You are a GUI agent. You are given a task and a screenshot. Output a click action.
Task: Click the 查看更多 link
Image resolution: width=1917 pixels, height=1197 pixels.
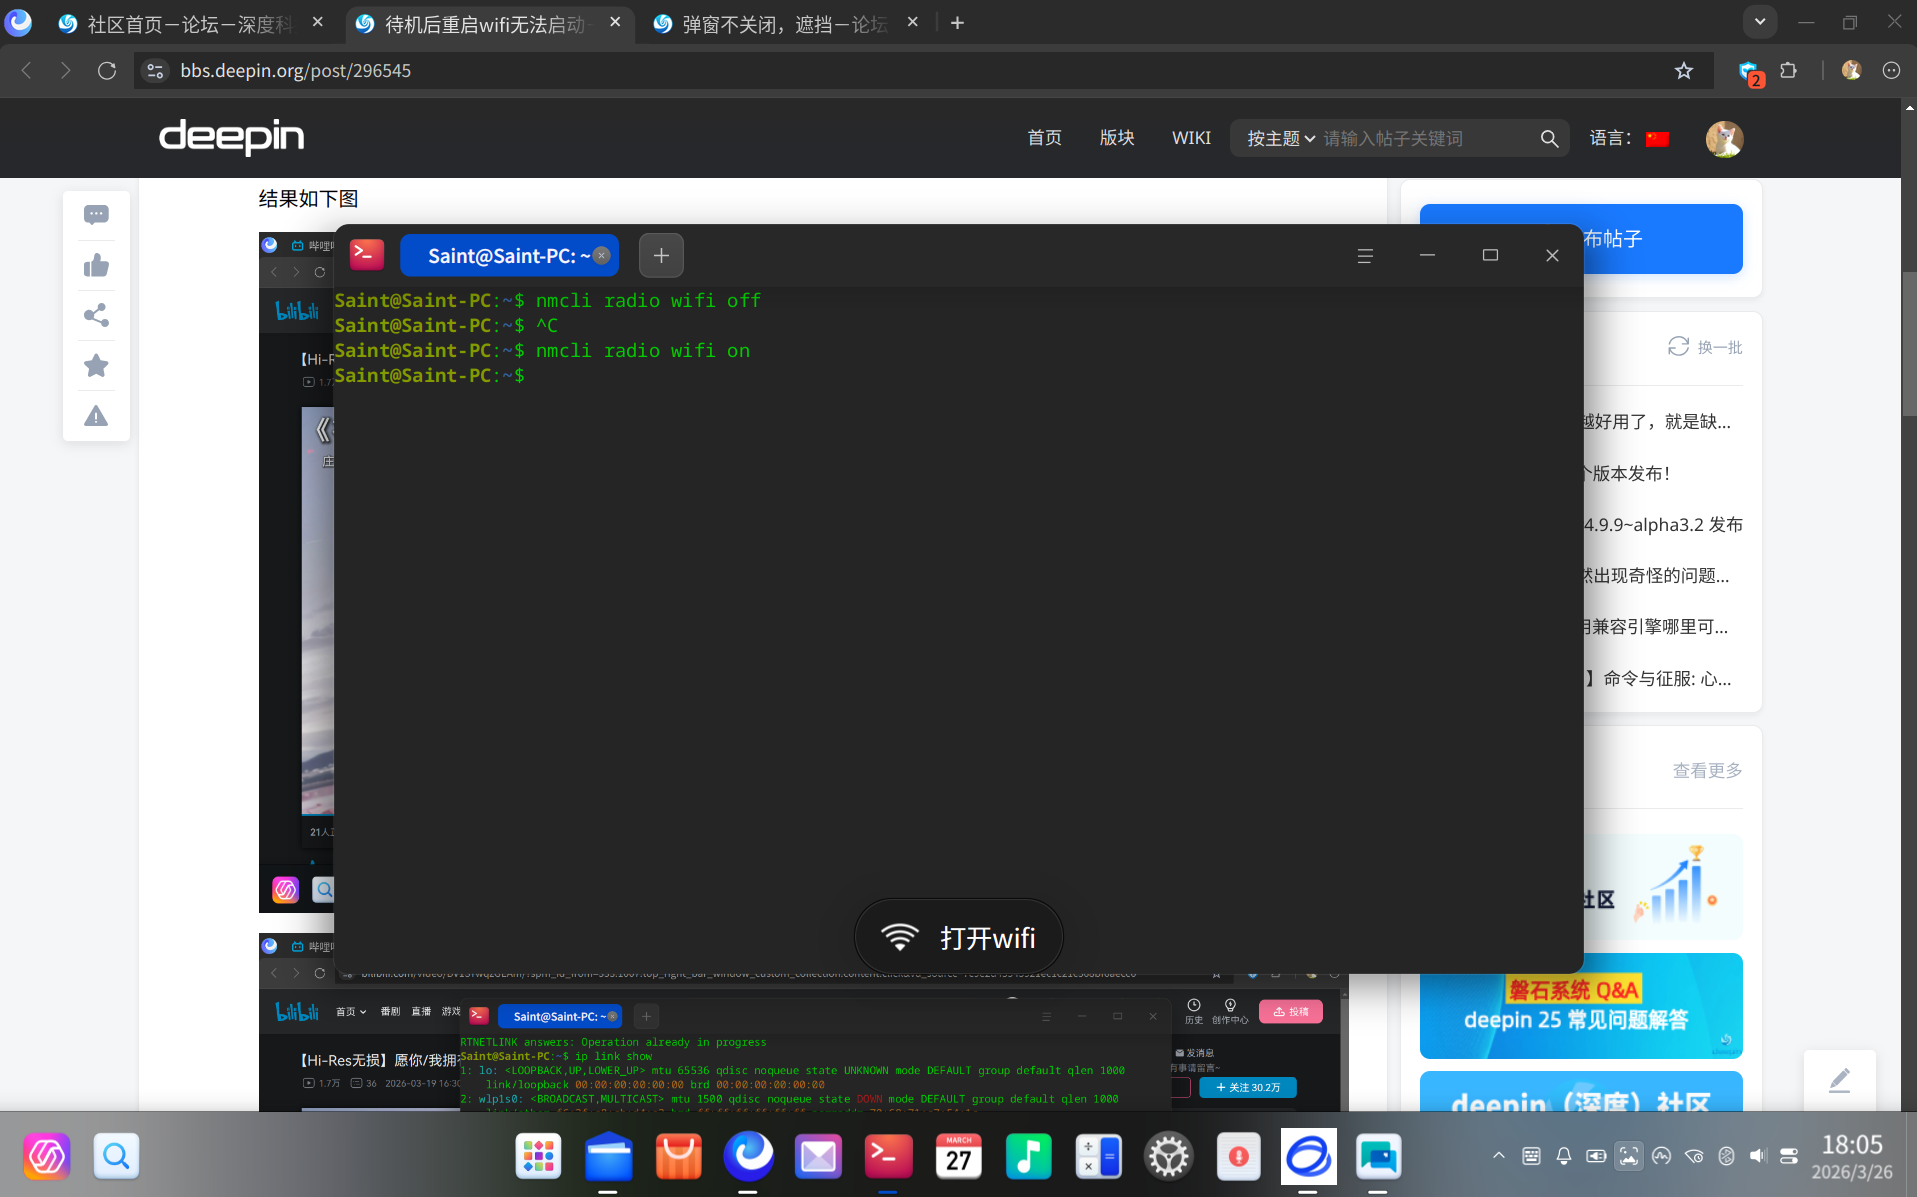(1707, 770)
